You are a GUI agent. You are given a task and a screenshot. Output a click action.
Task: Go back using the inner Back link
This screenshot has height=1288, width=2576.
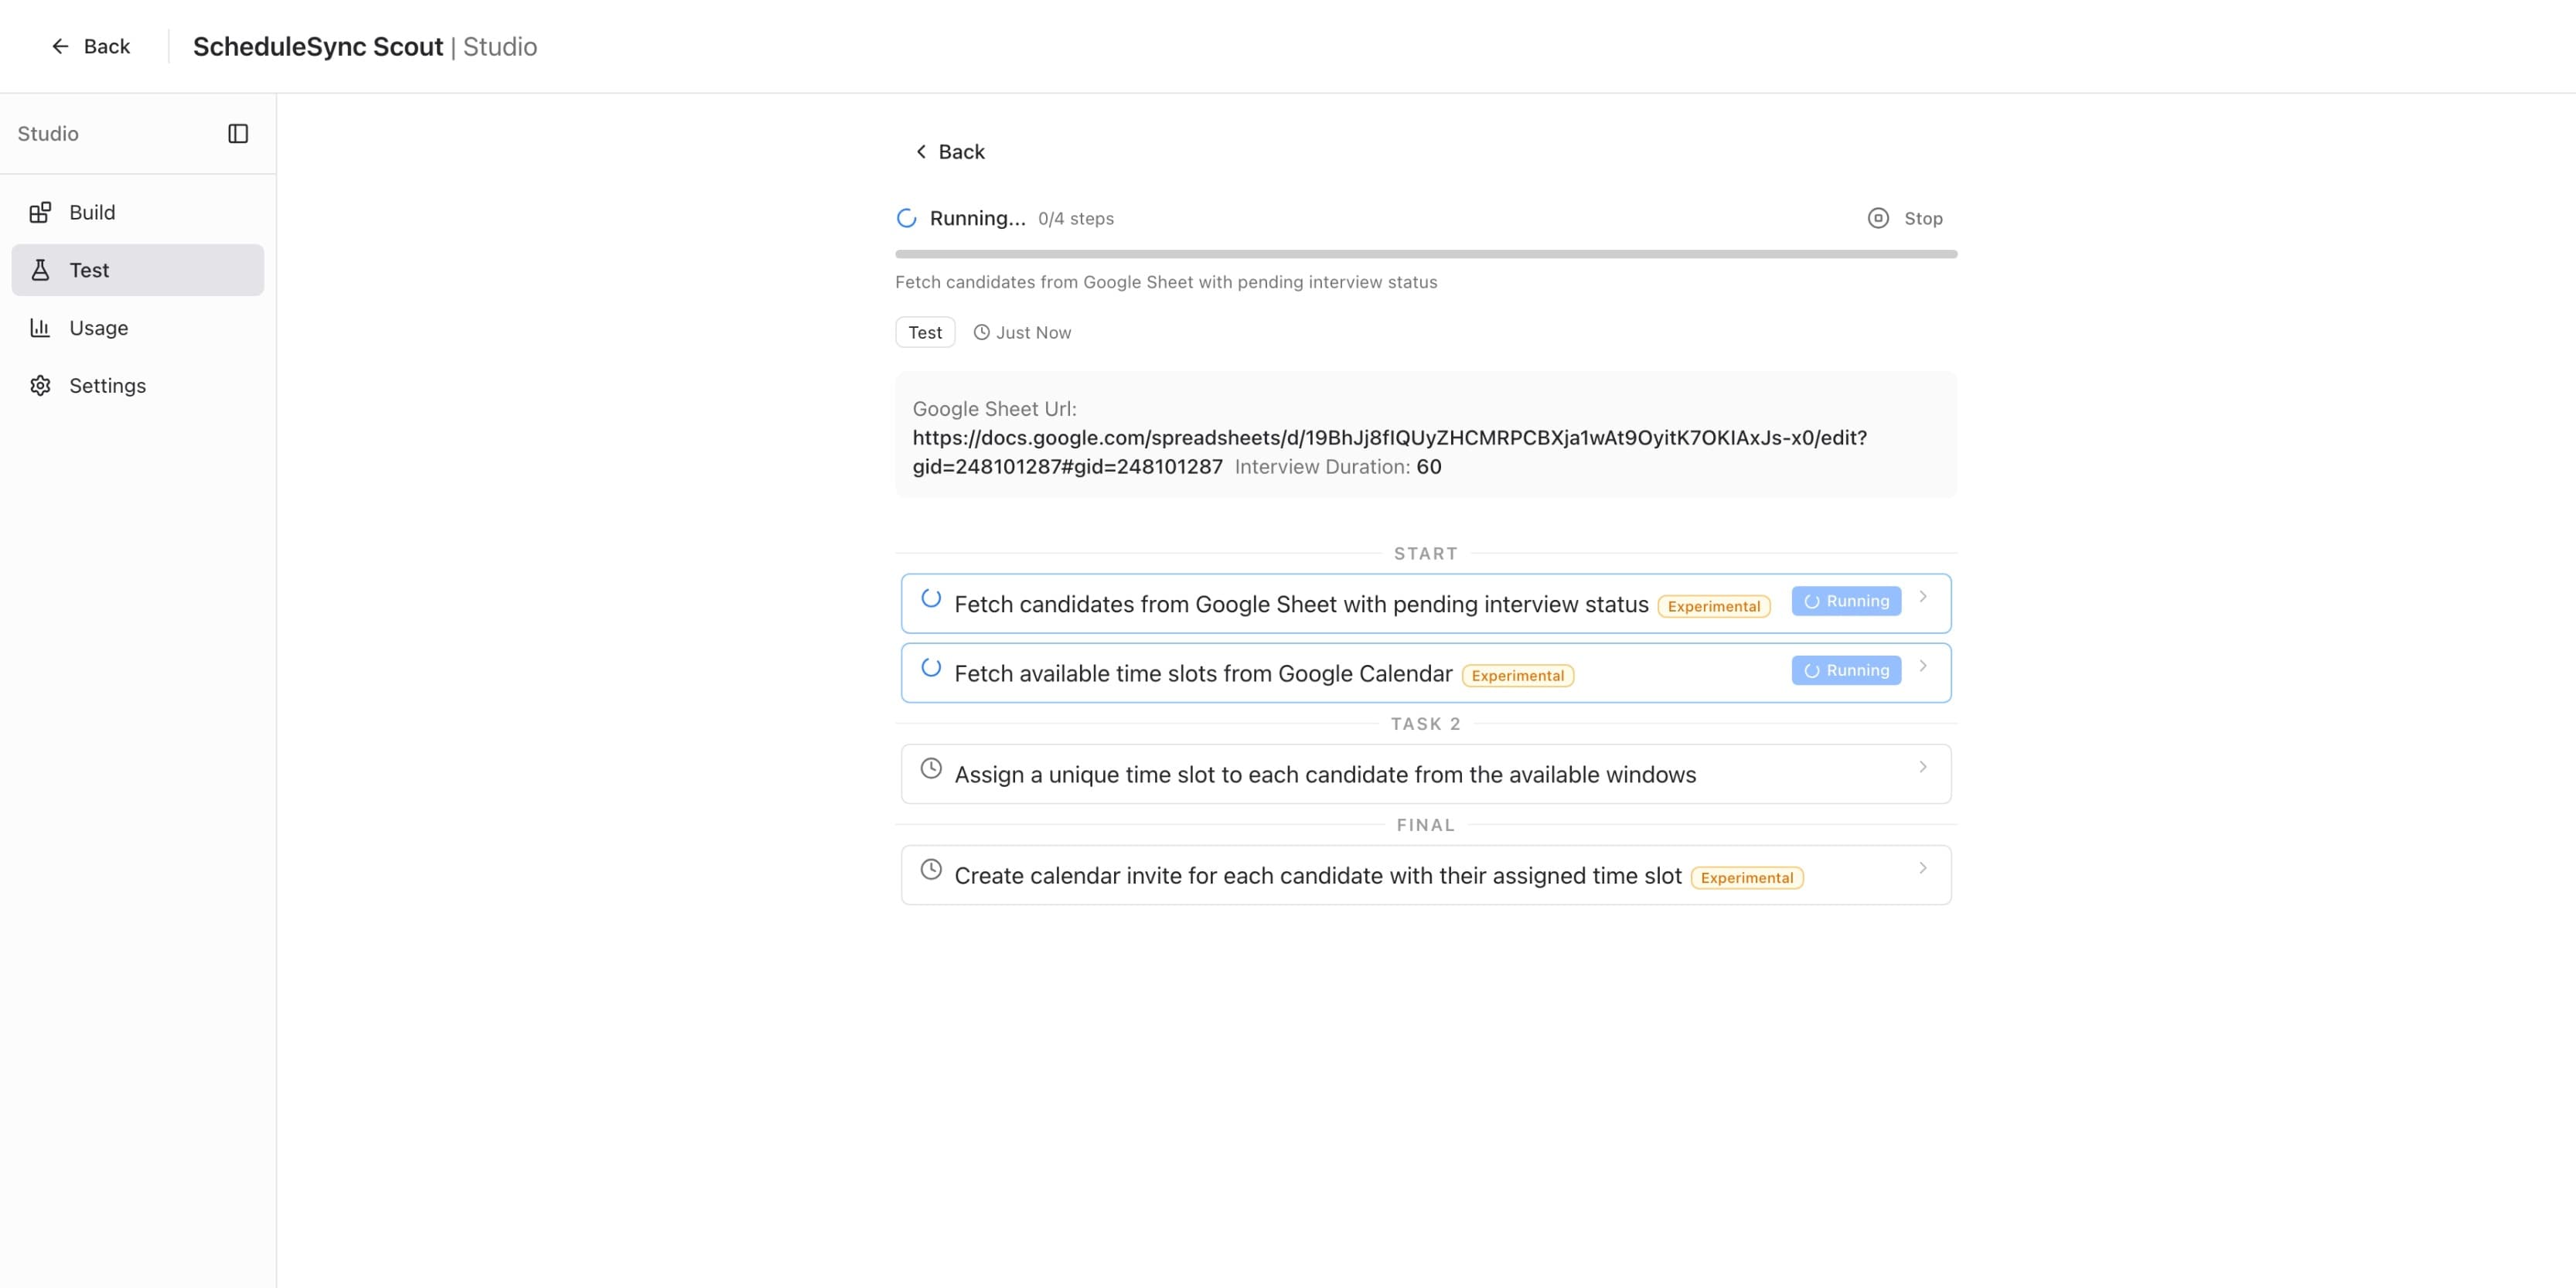pyautogui.click(x=950, y=152)
